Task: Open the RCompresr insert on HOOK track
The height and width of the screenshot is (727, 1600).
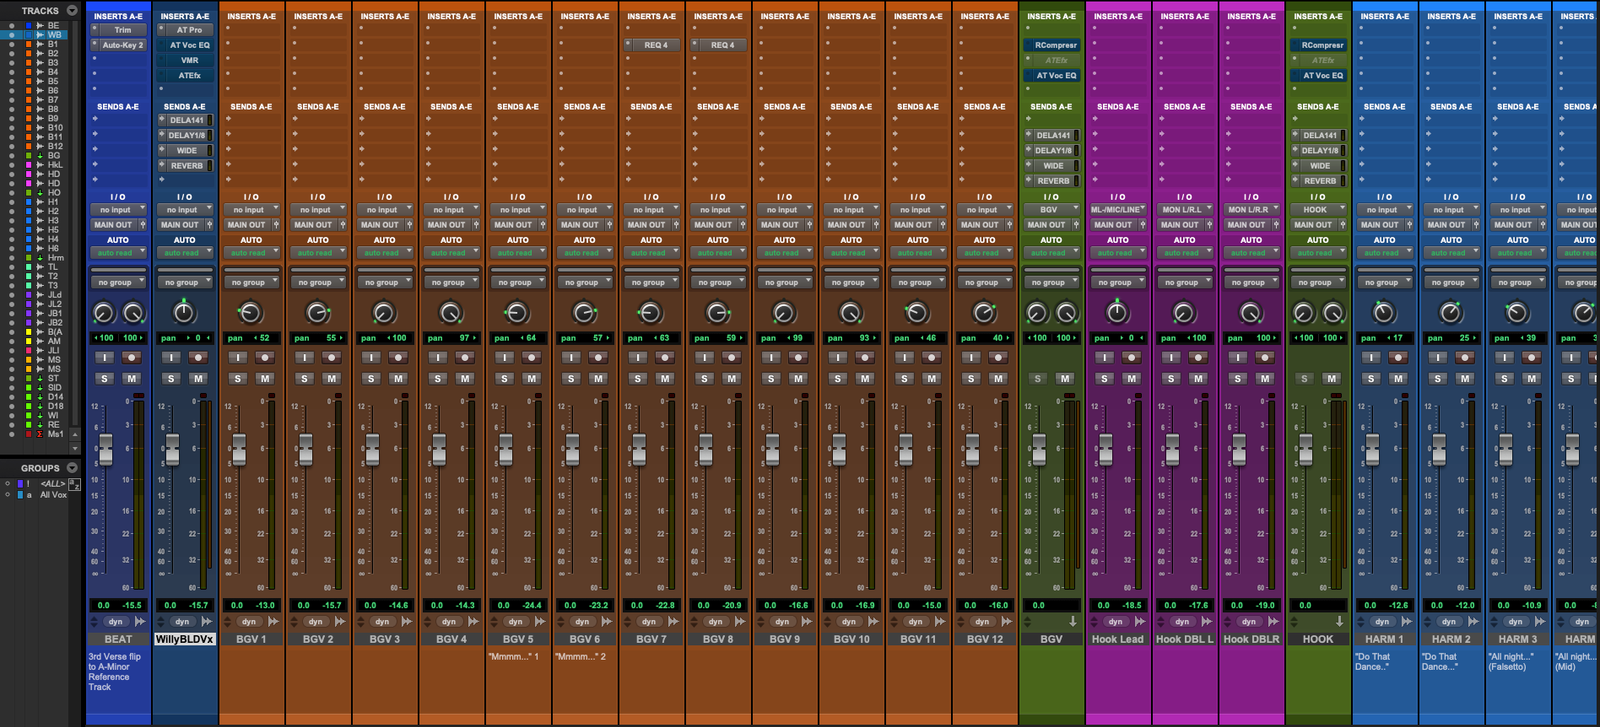Action: pyautogui.click(x=1322, y=45)
